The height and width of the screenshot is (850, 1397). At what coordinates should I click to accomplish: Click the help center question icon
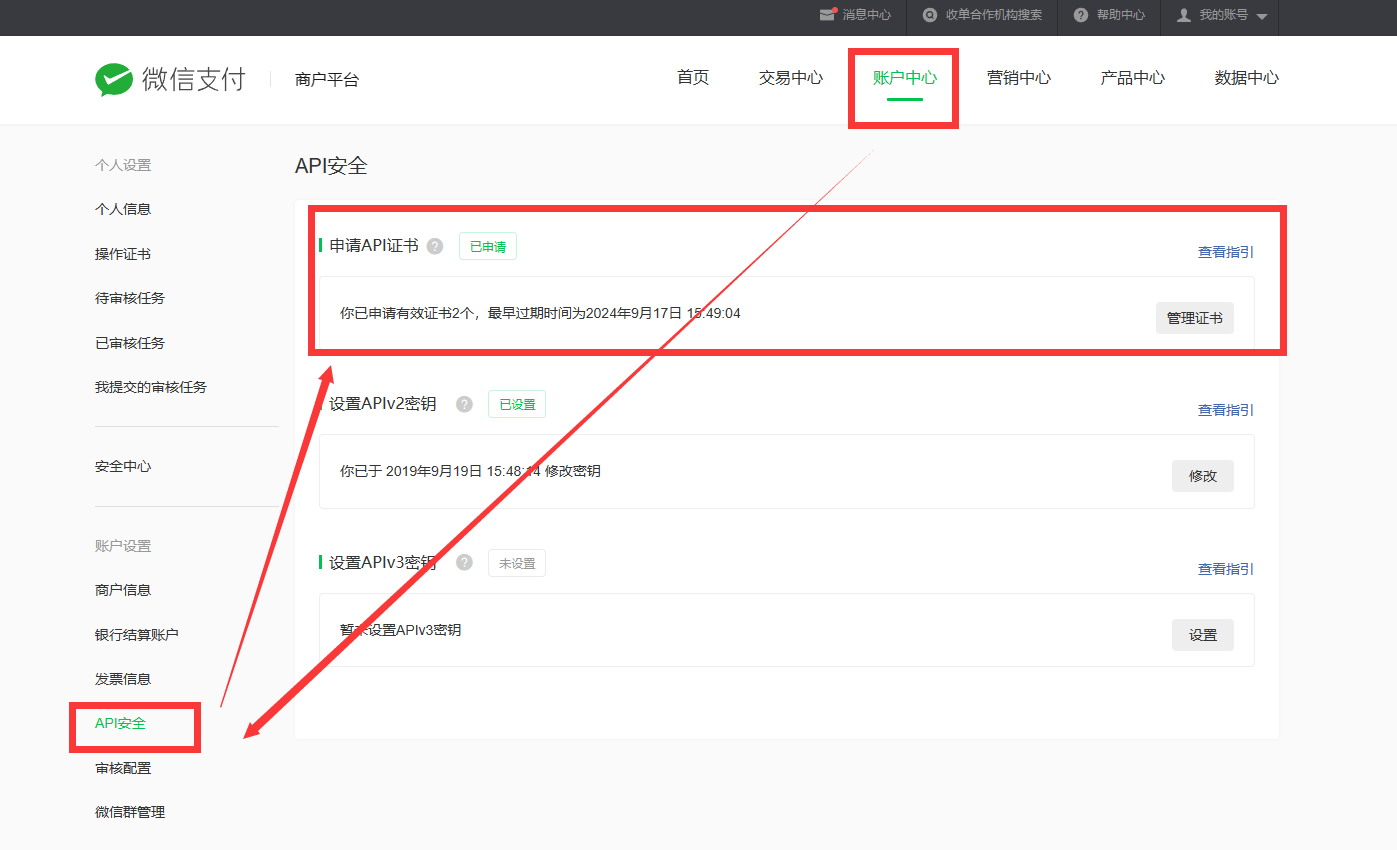tap(1081, 15)
